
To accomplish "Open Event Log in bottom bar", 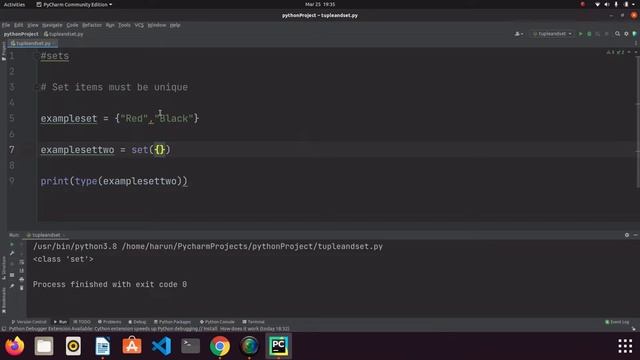I will tap(617, 322).
